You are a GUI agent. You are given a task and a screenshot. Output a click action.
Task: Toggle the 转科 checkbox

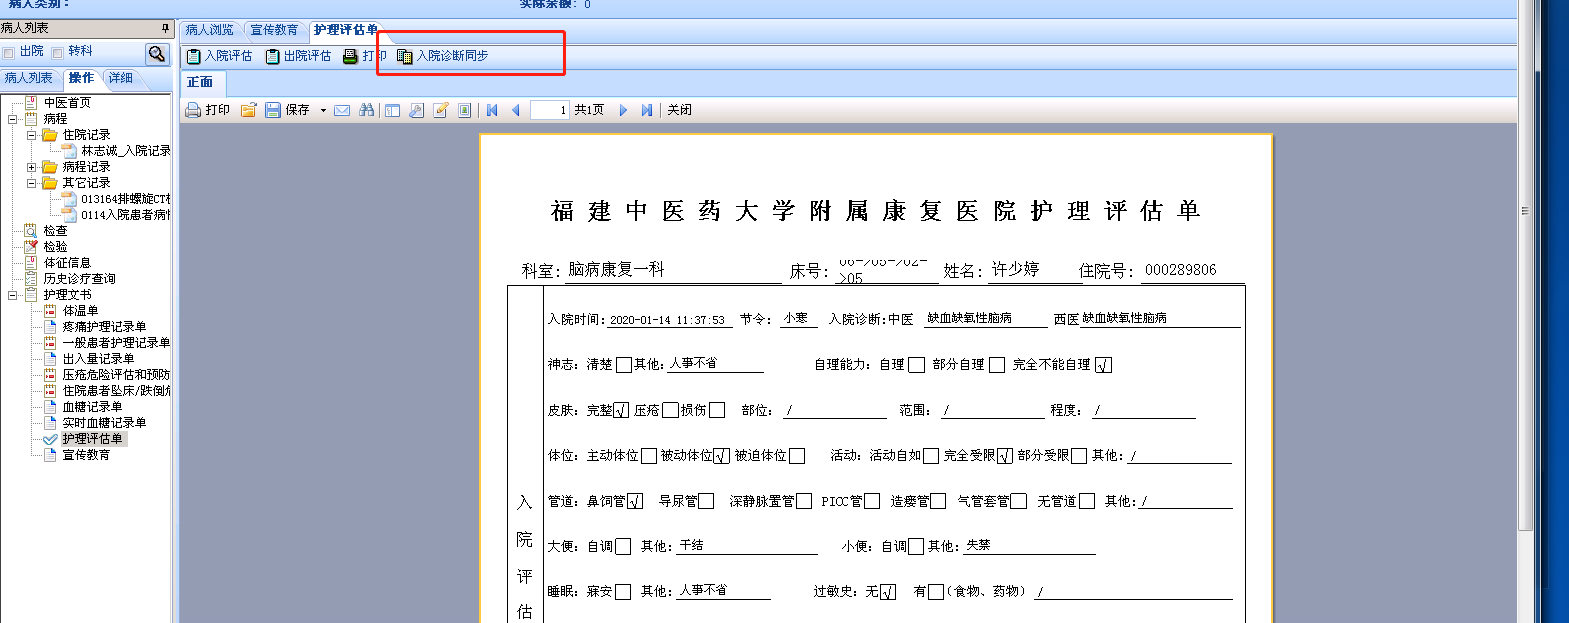click(x=58, y=52)
